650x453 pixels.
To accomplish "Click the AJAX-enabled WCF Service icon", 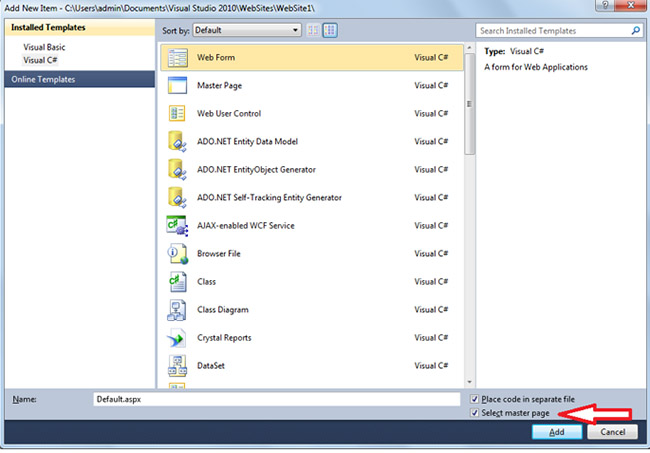I will coord(177,225).
